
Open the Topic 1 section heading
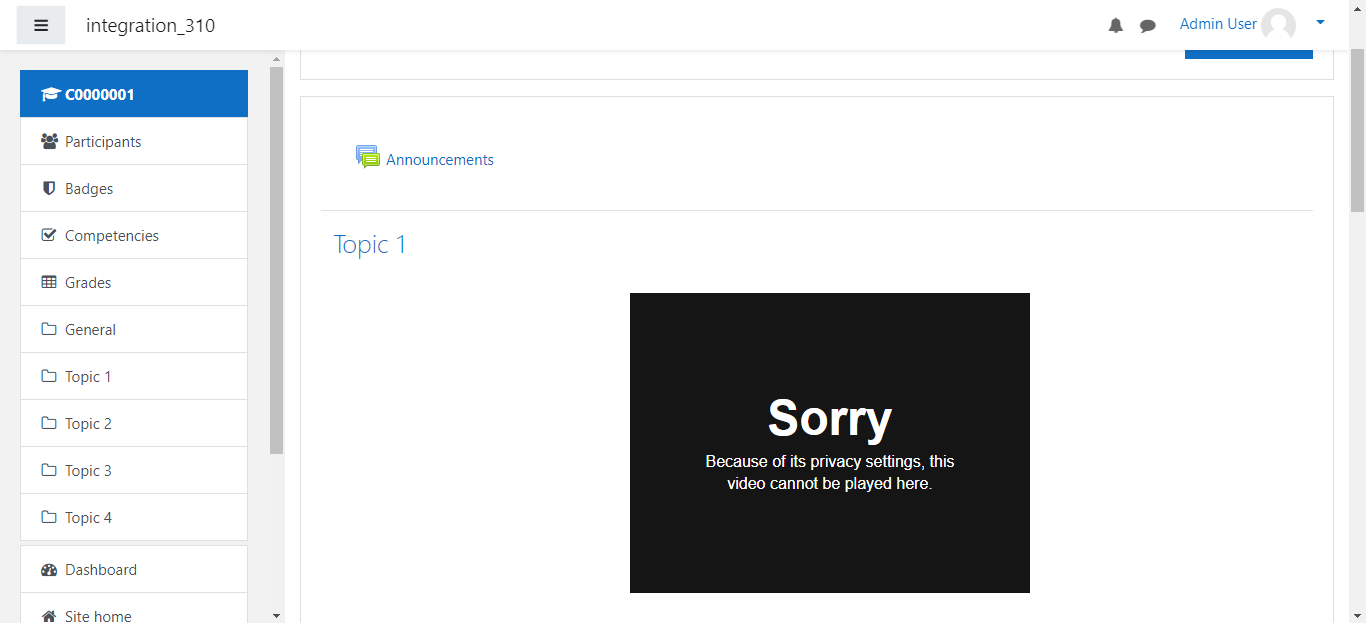point(370,245)
